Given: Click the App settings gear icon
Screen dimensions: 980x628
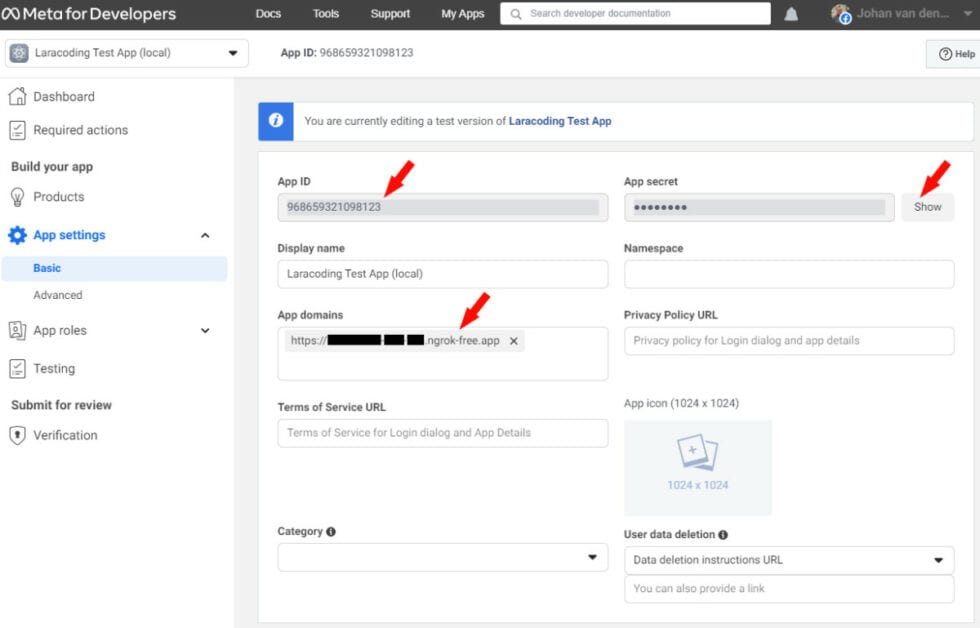Looking at the screenshot, I should tap(18, 235).
